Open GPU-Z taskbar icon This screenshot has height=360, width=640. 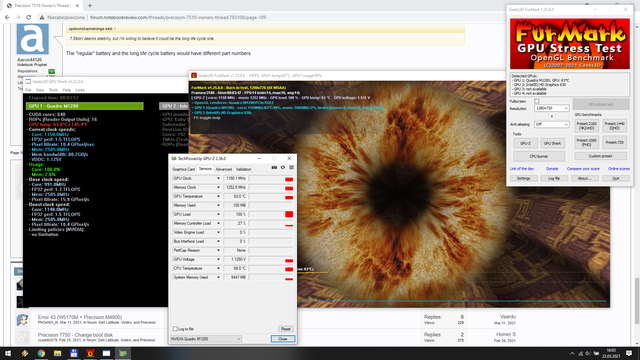click(x=123, y=353)
